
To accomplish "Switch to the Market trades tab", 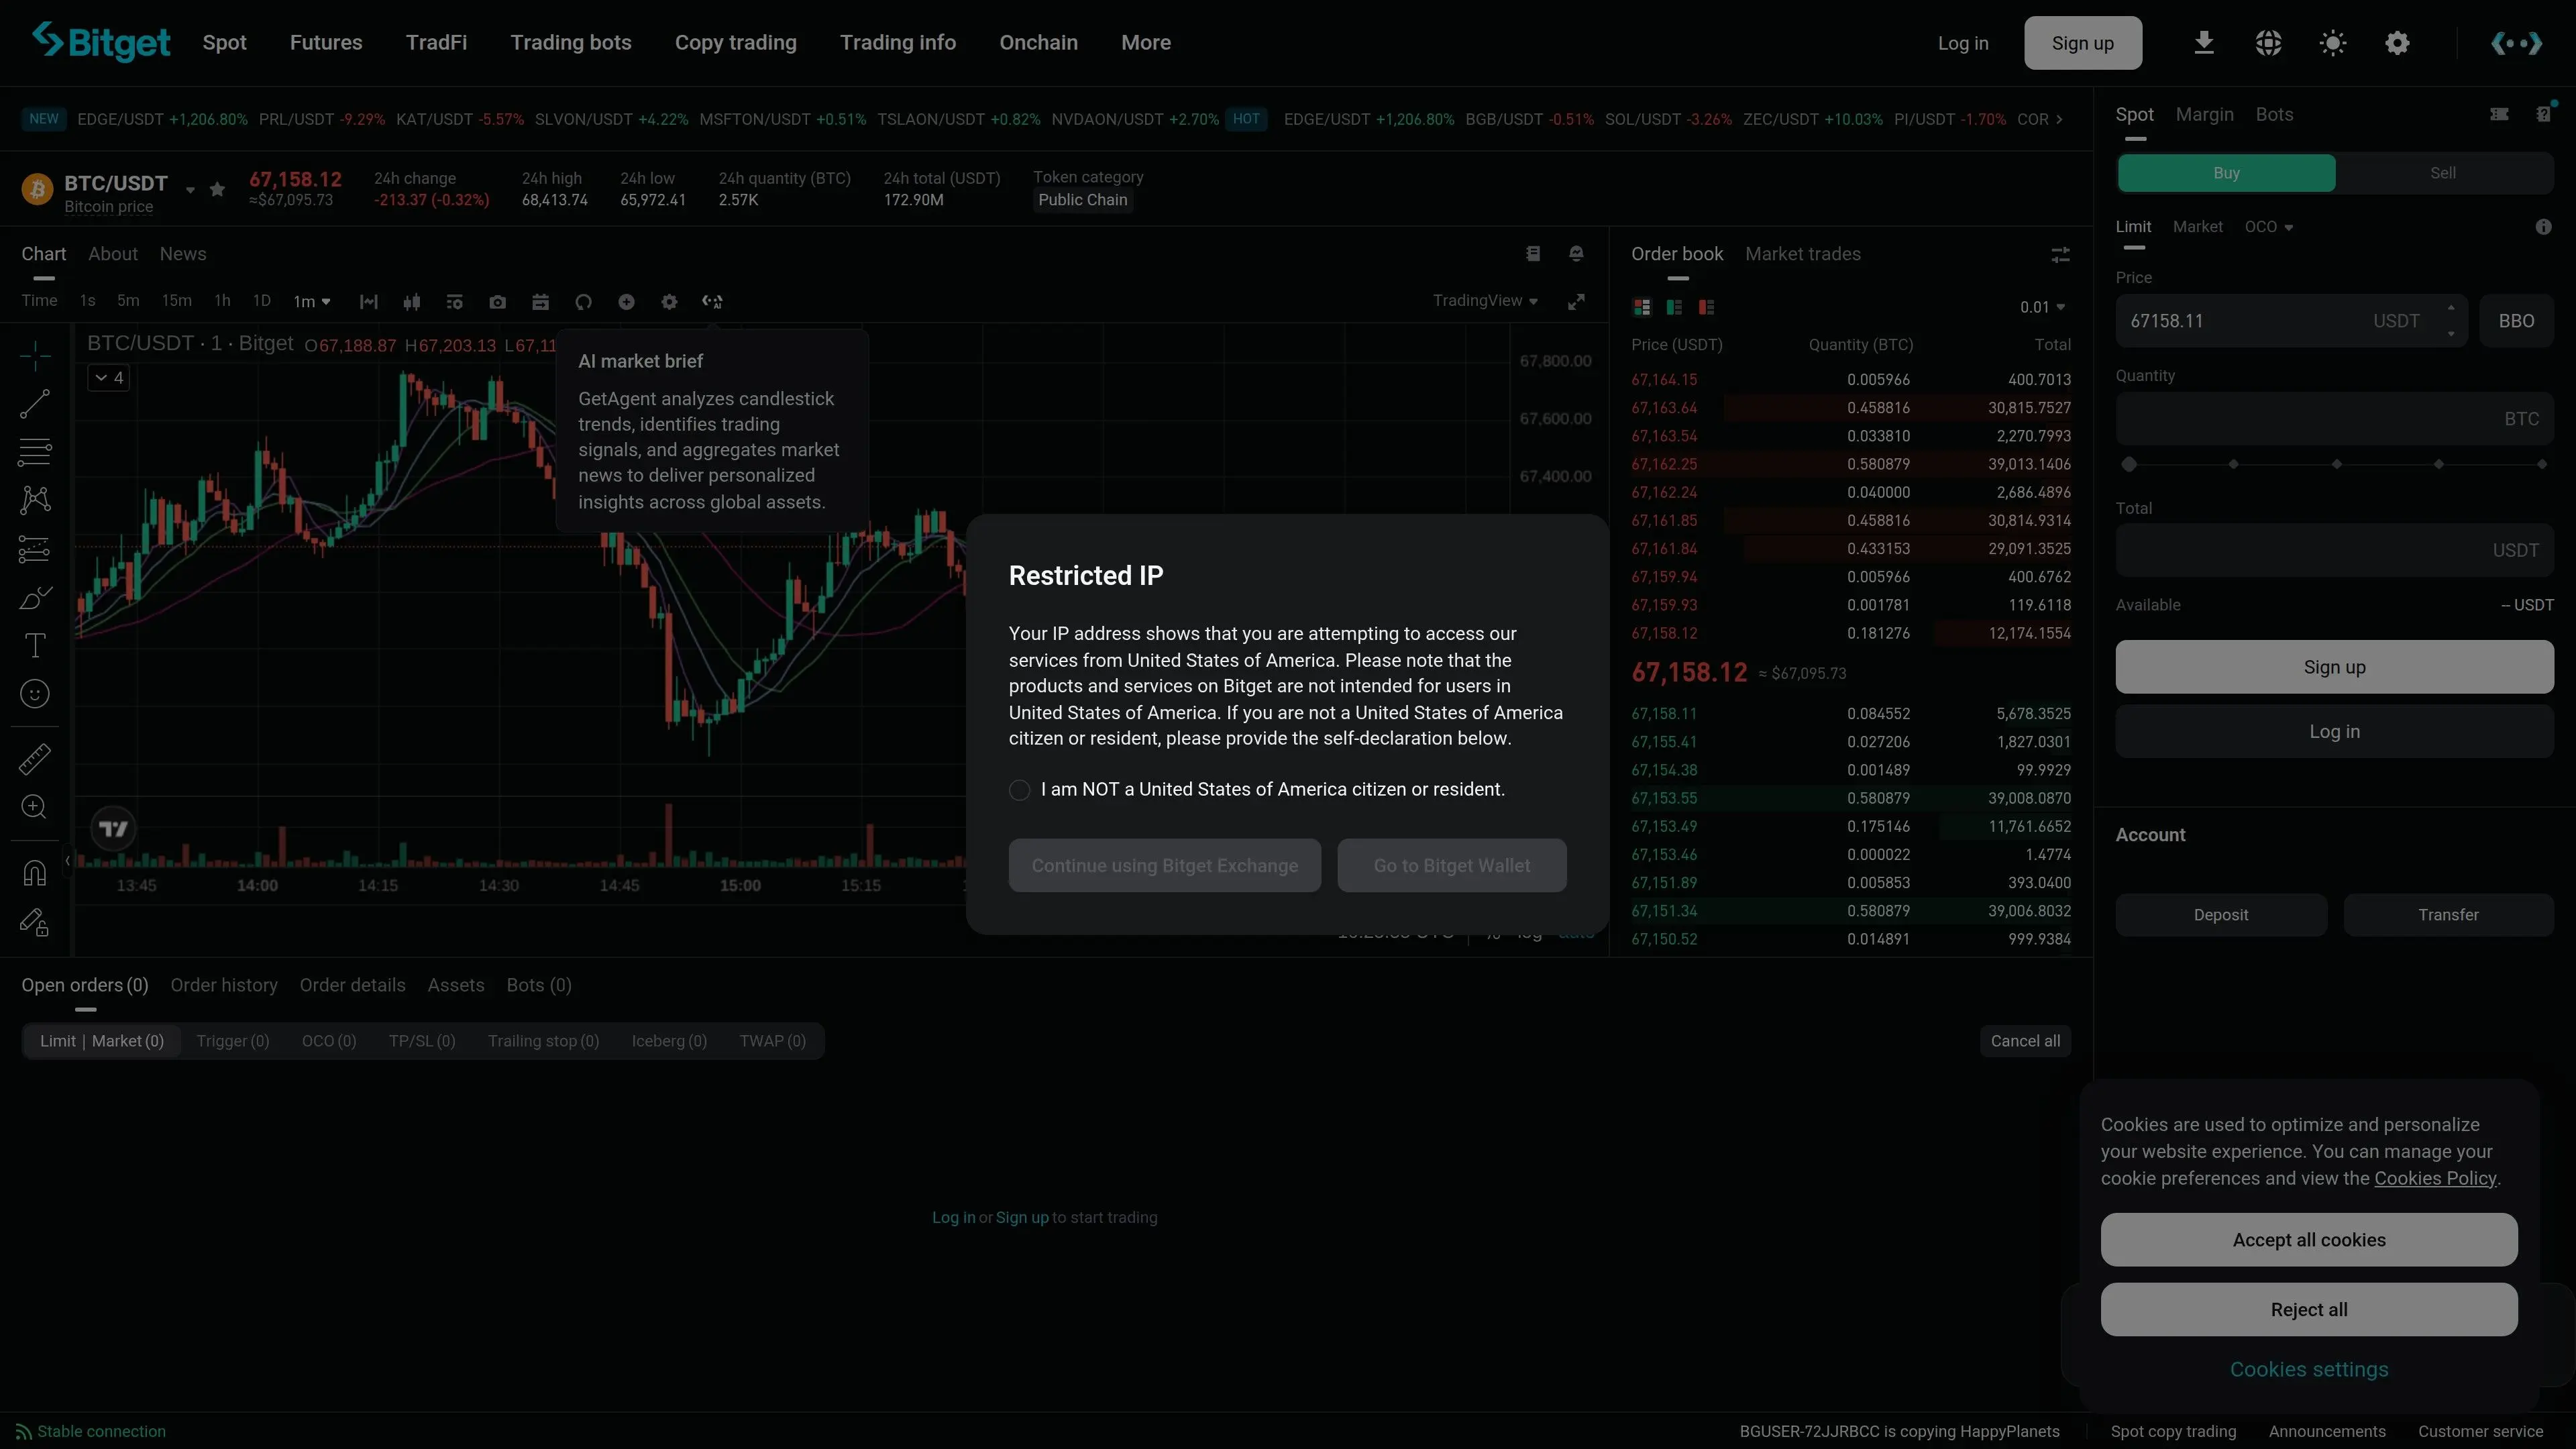I will [x=1802, y=253].
